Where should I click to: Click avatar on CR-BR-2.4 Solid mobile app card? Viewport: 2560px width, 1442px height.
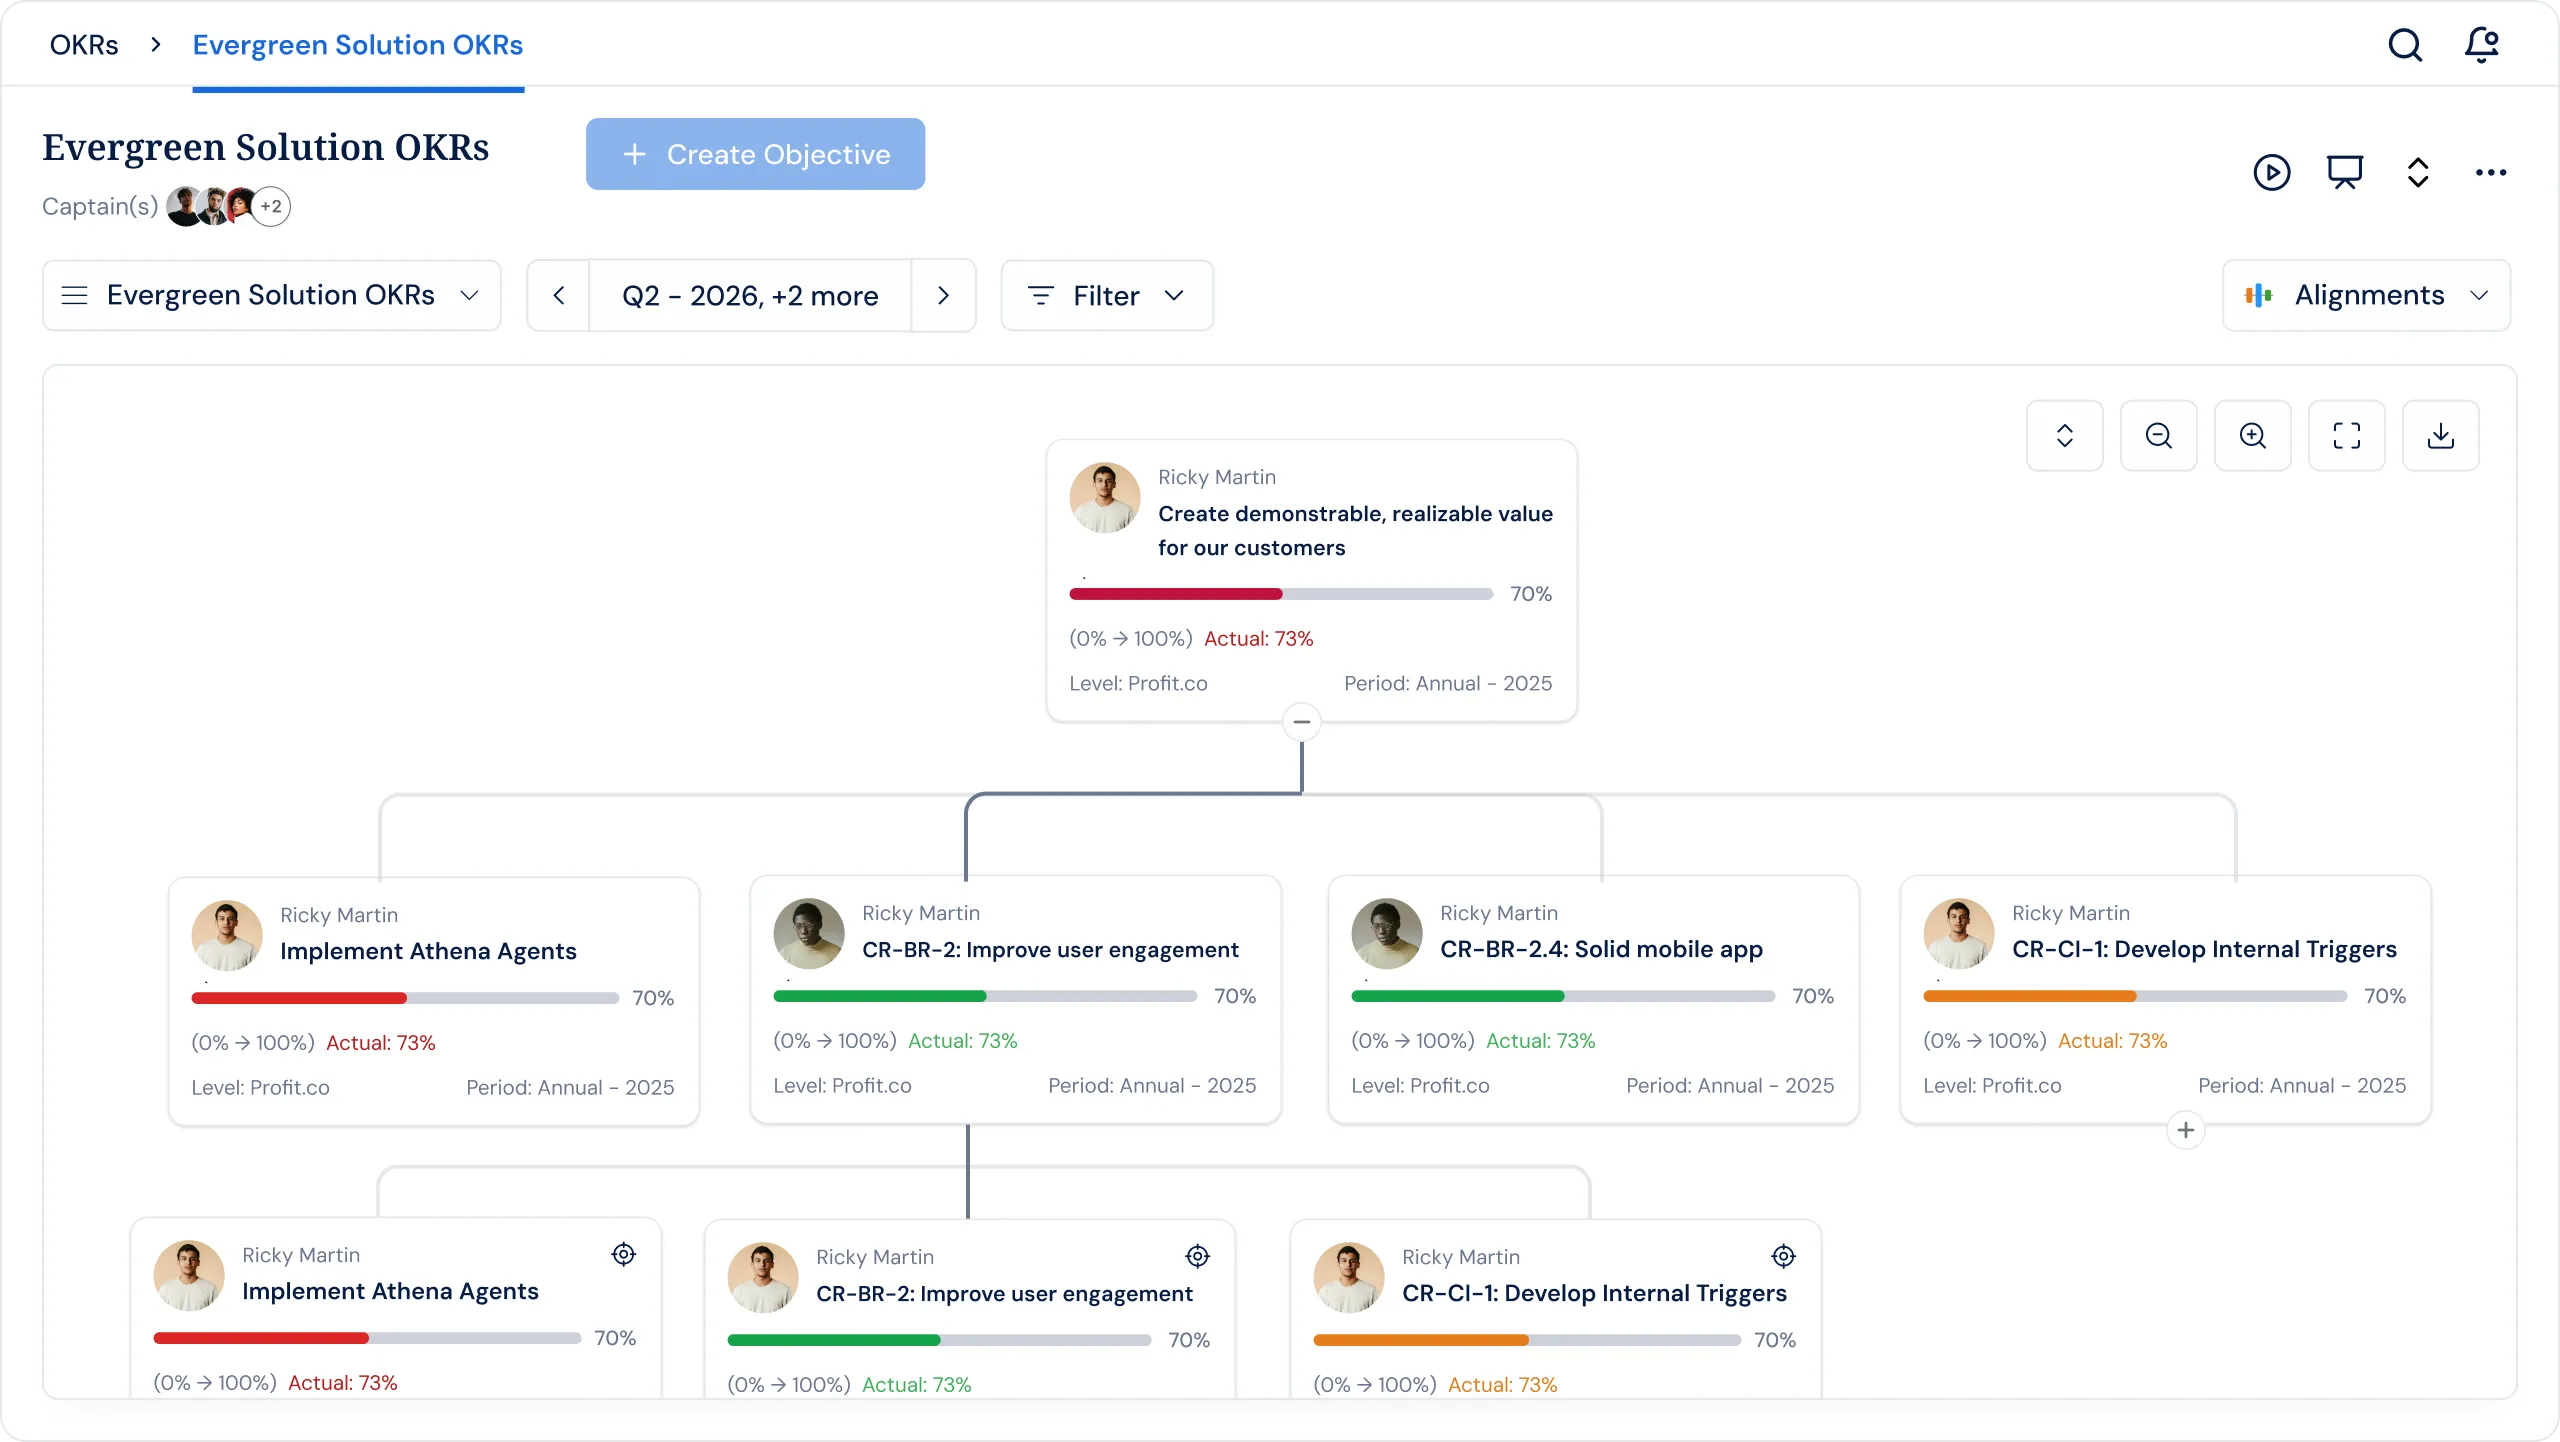(x=1387, y=933)
